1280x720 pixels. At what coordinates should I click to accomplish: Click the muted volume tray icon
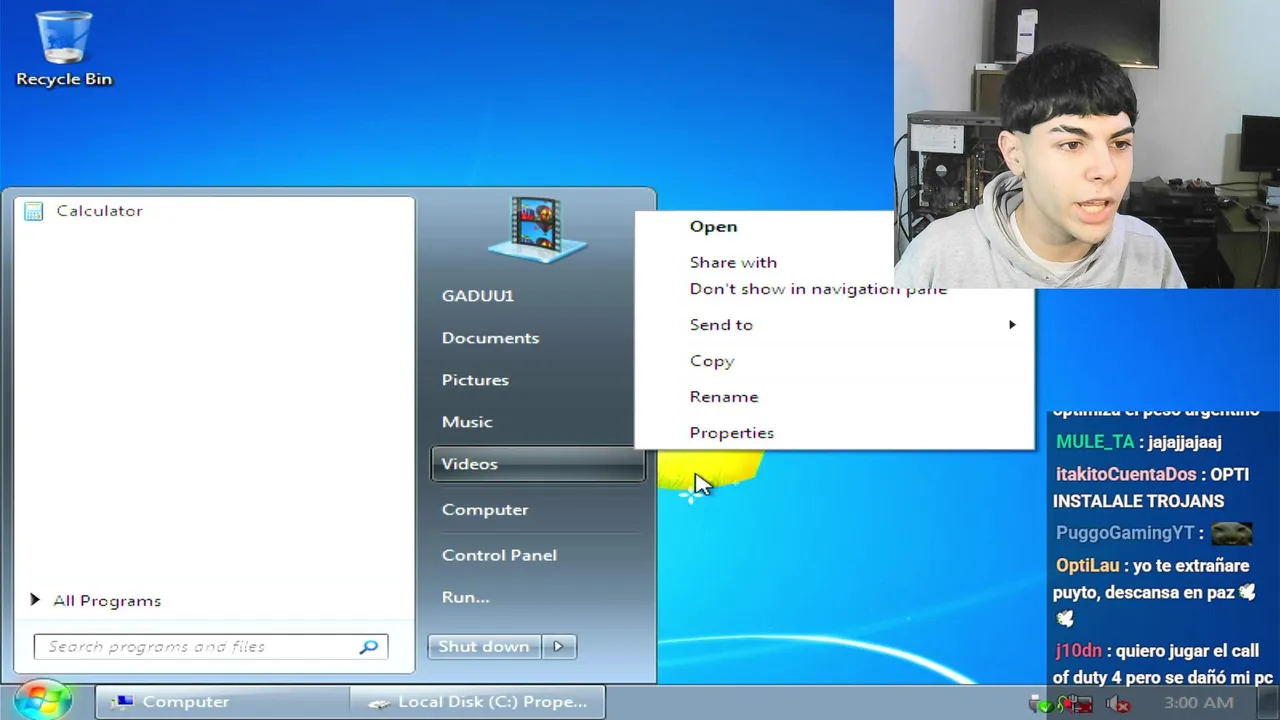tap(1118, 704)
